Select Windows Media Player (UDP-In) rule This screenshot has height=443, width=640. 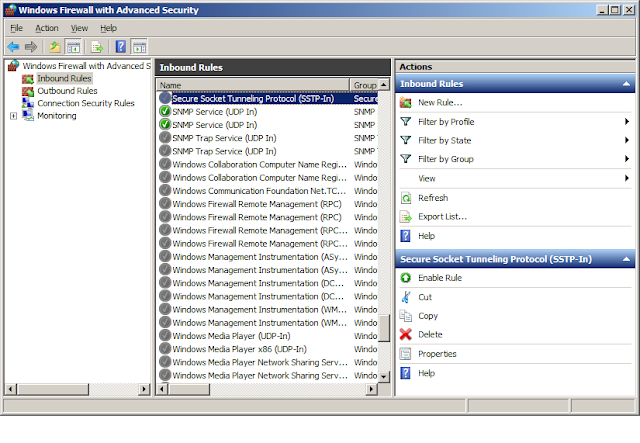click(267, 336)
